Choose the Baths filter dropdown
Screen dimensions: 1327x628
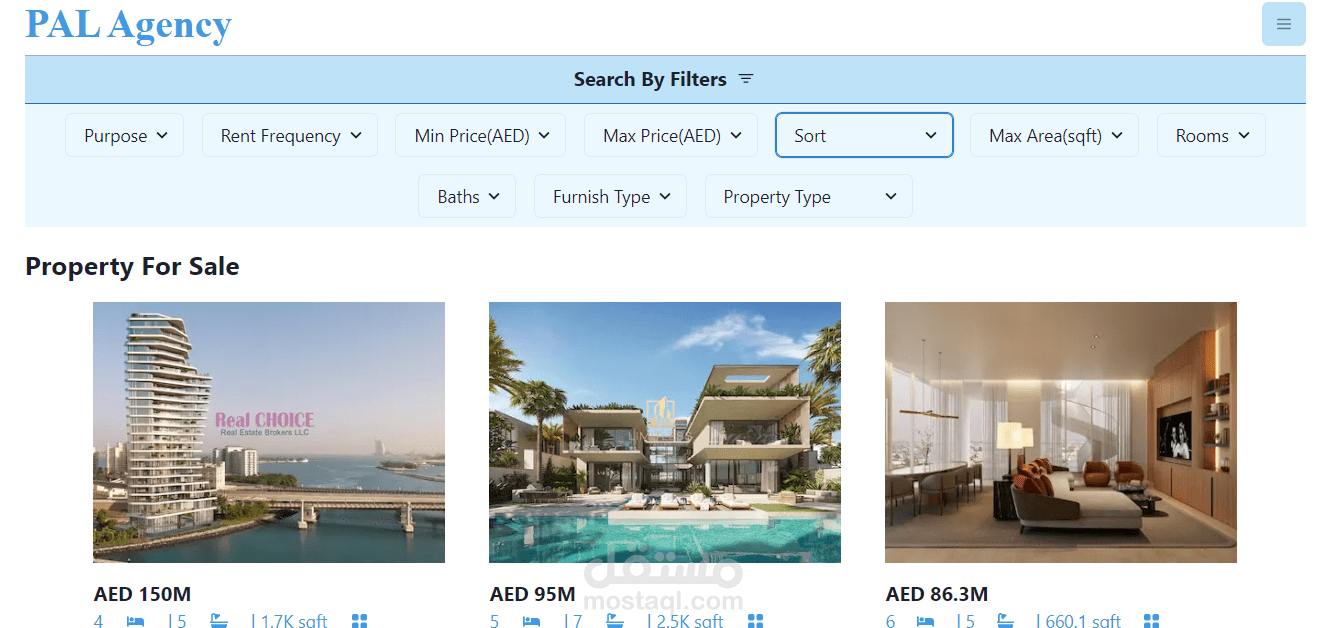coord(467,196)
